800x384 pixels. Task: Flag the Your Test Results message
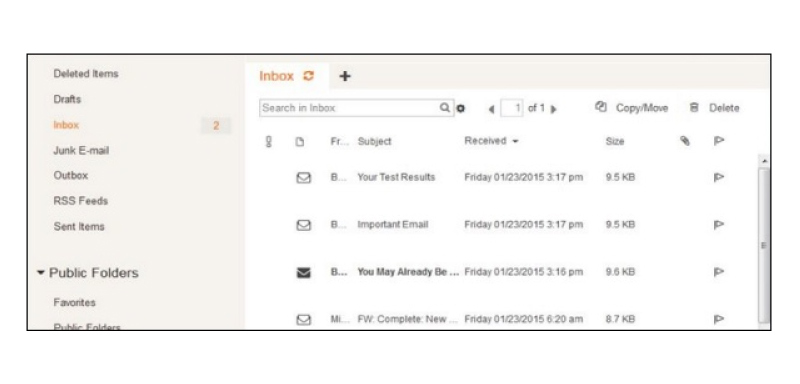pyautogui.click(x=719, y=177)
